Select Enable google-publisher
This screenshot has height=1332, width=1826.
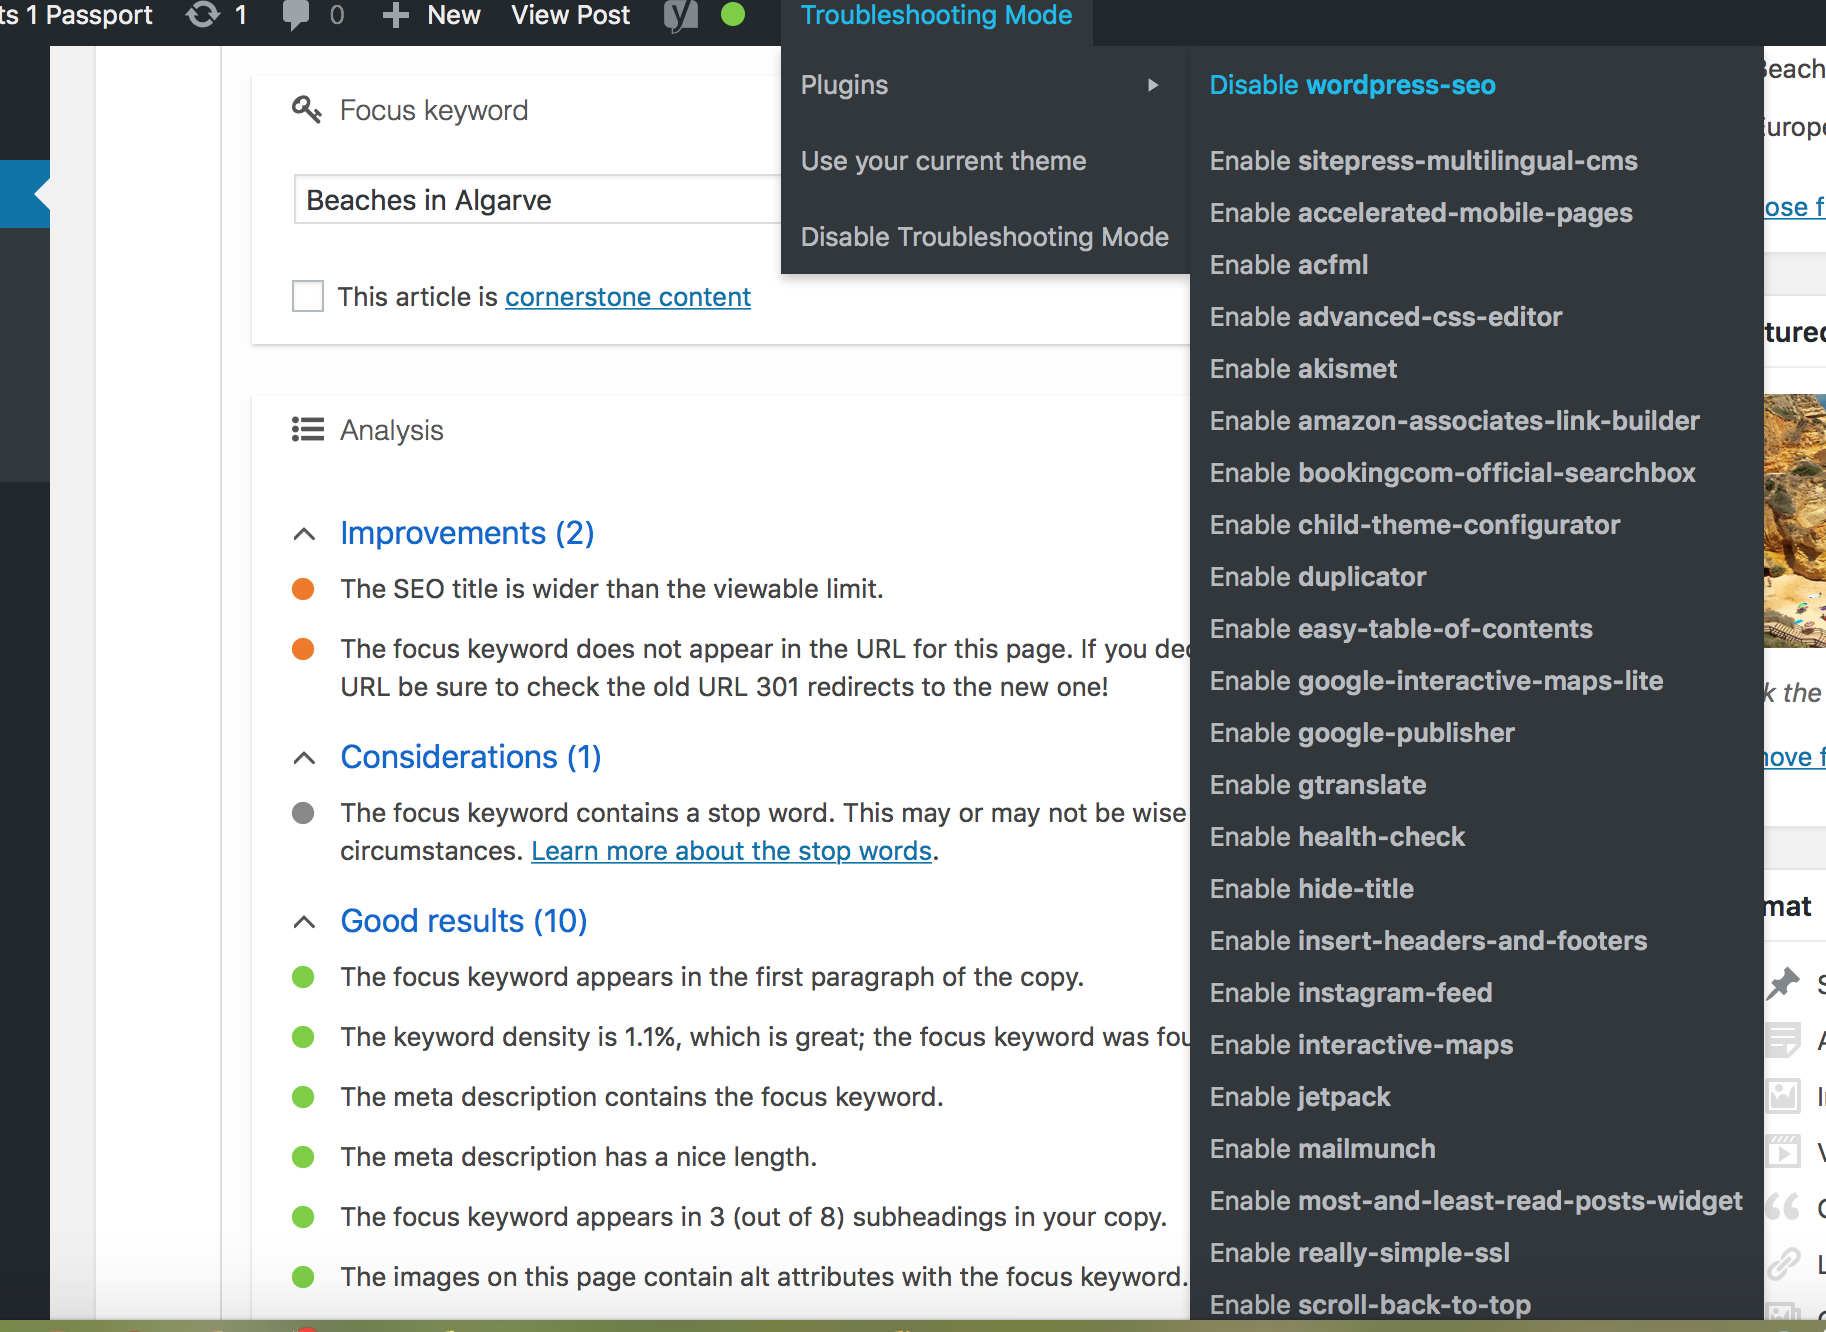pyautogui.click(x=1362, y=733)
